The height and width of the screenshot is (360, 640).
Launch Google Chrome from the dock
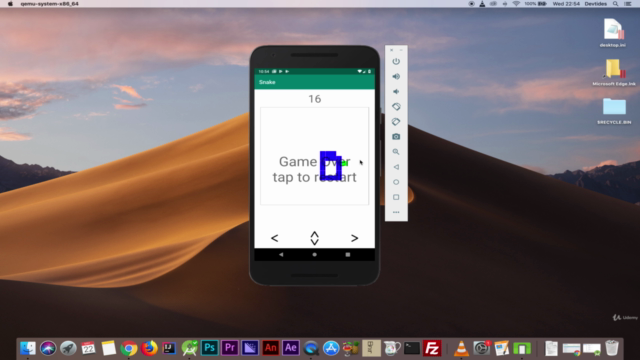(129, 348)
